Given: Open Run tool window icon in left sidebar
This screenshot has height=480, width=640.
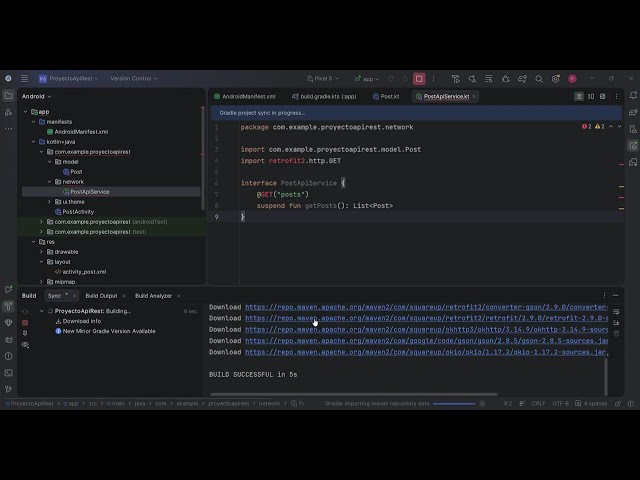Looking at the screenshot, I should pos(8,289).
